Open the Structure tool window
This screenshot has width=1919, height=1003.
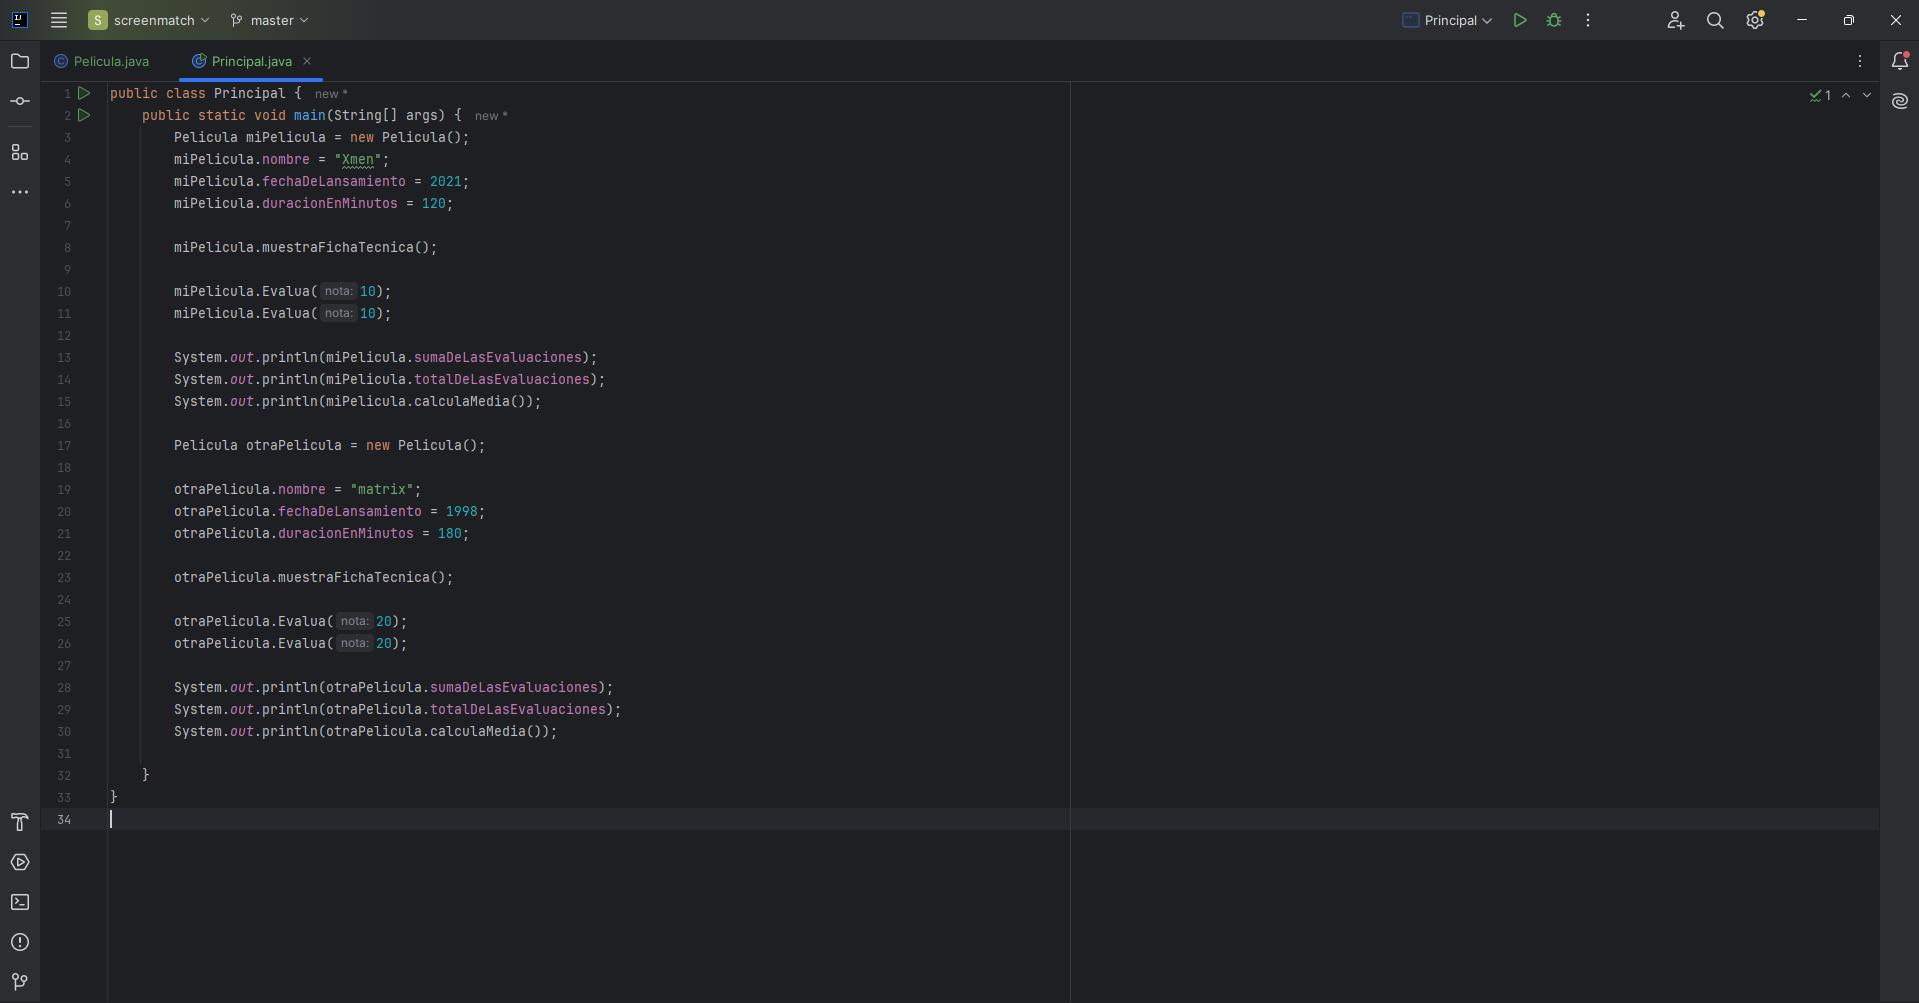(20, 152)
